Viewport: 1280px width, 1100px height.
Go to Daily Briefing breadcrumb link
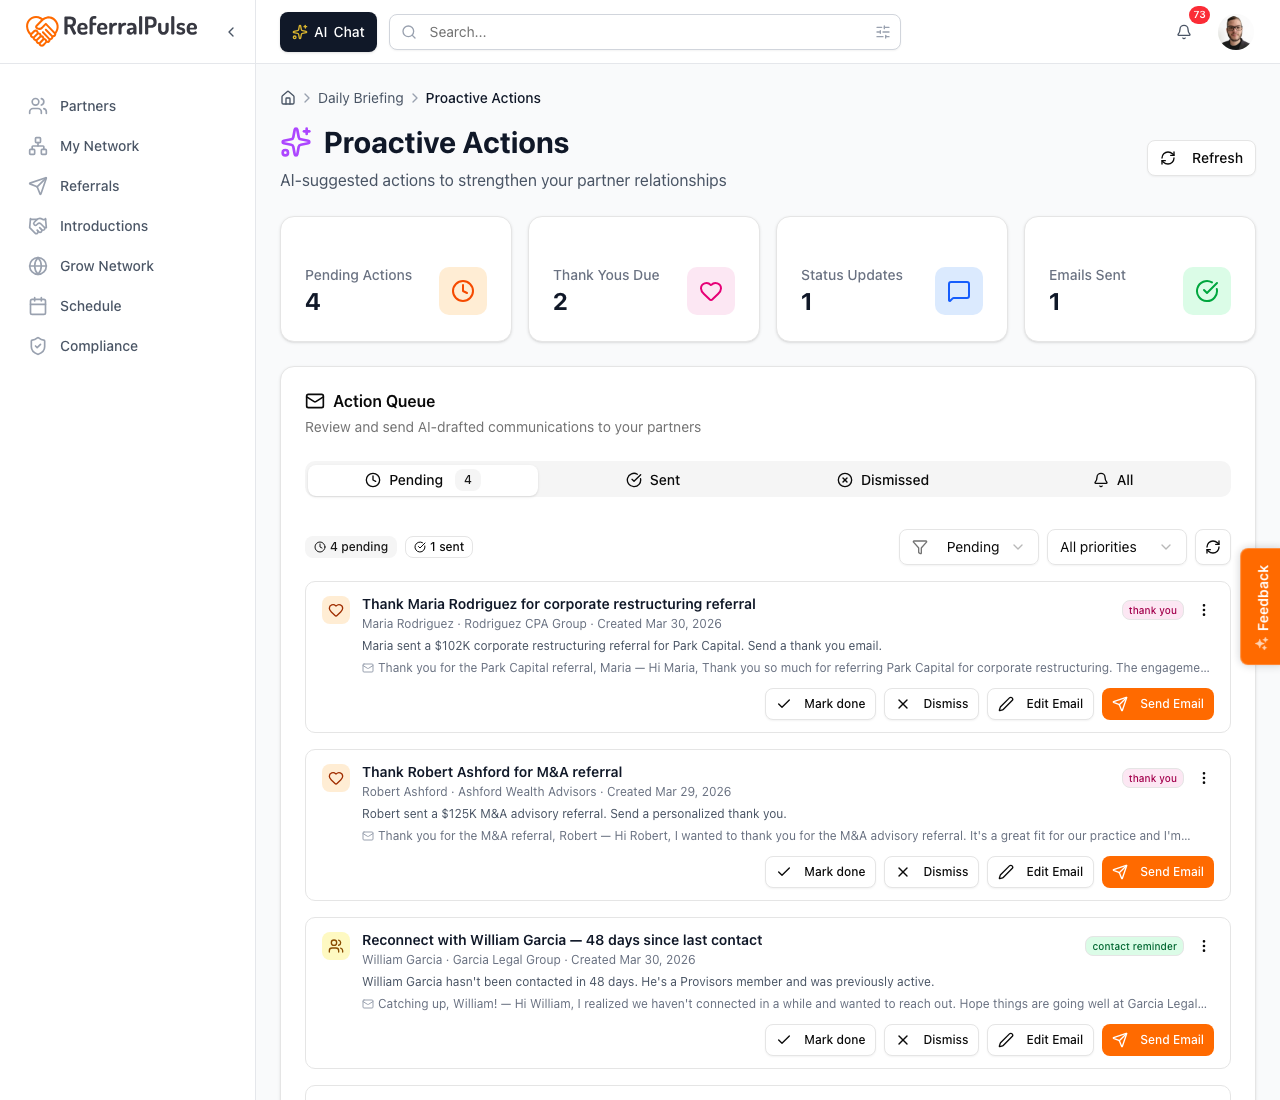coord(361,98)
